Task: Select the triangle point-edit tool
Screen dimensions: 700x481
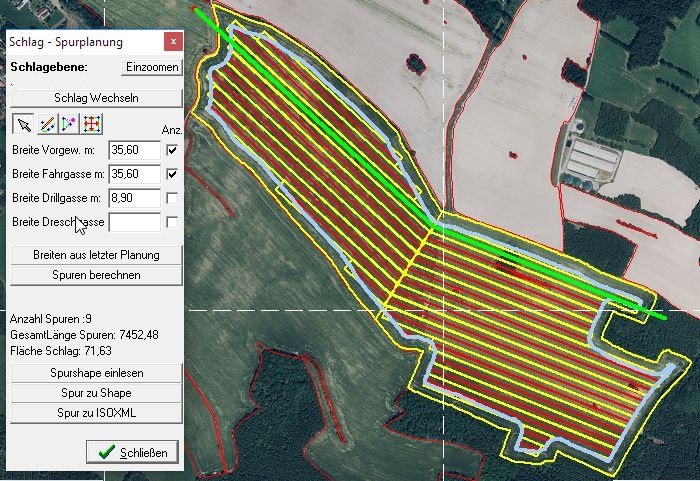Action: (68, 124)
